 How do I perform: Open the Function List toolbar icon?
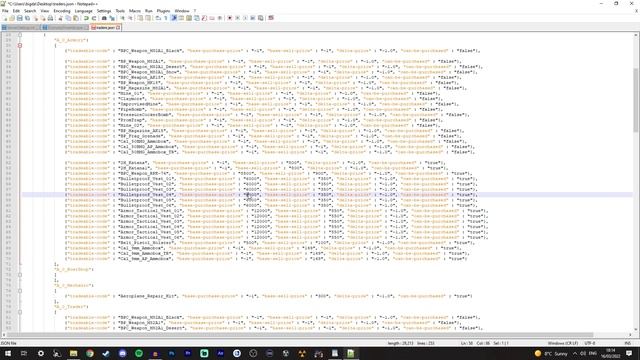click(x=204, y=18)
